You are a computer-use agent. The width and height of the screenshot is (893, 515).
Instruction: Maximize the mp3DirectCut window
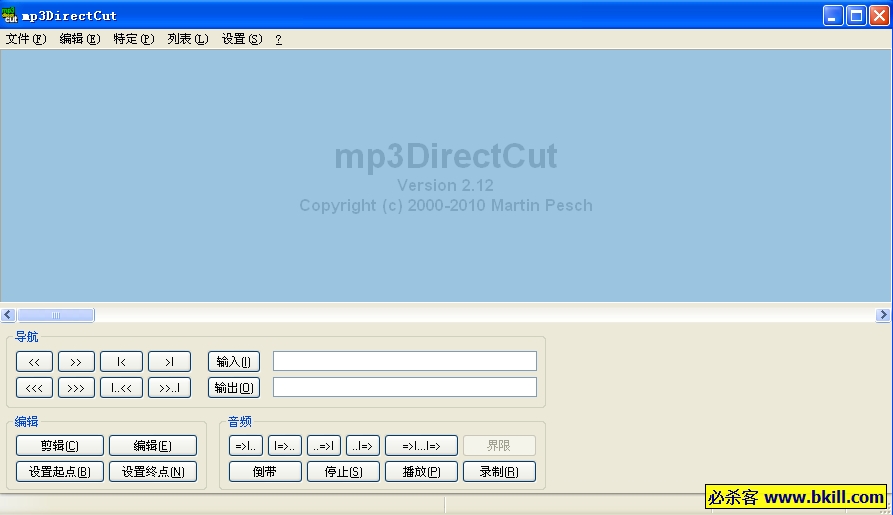click(856, 15)
